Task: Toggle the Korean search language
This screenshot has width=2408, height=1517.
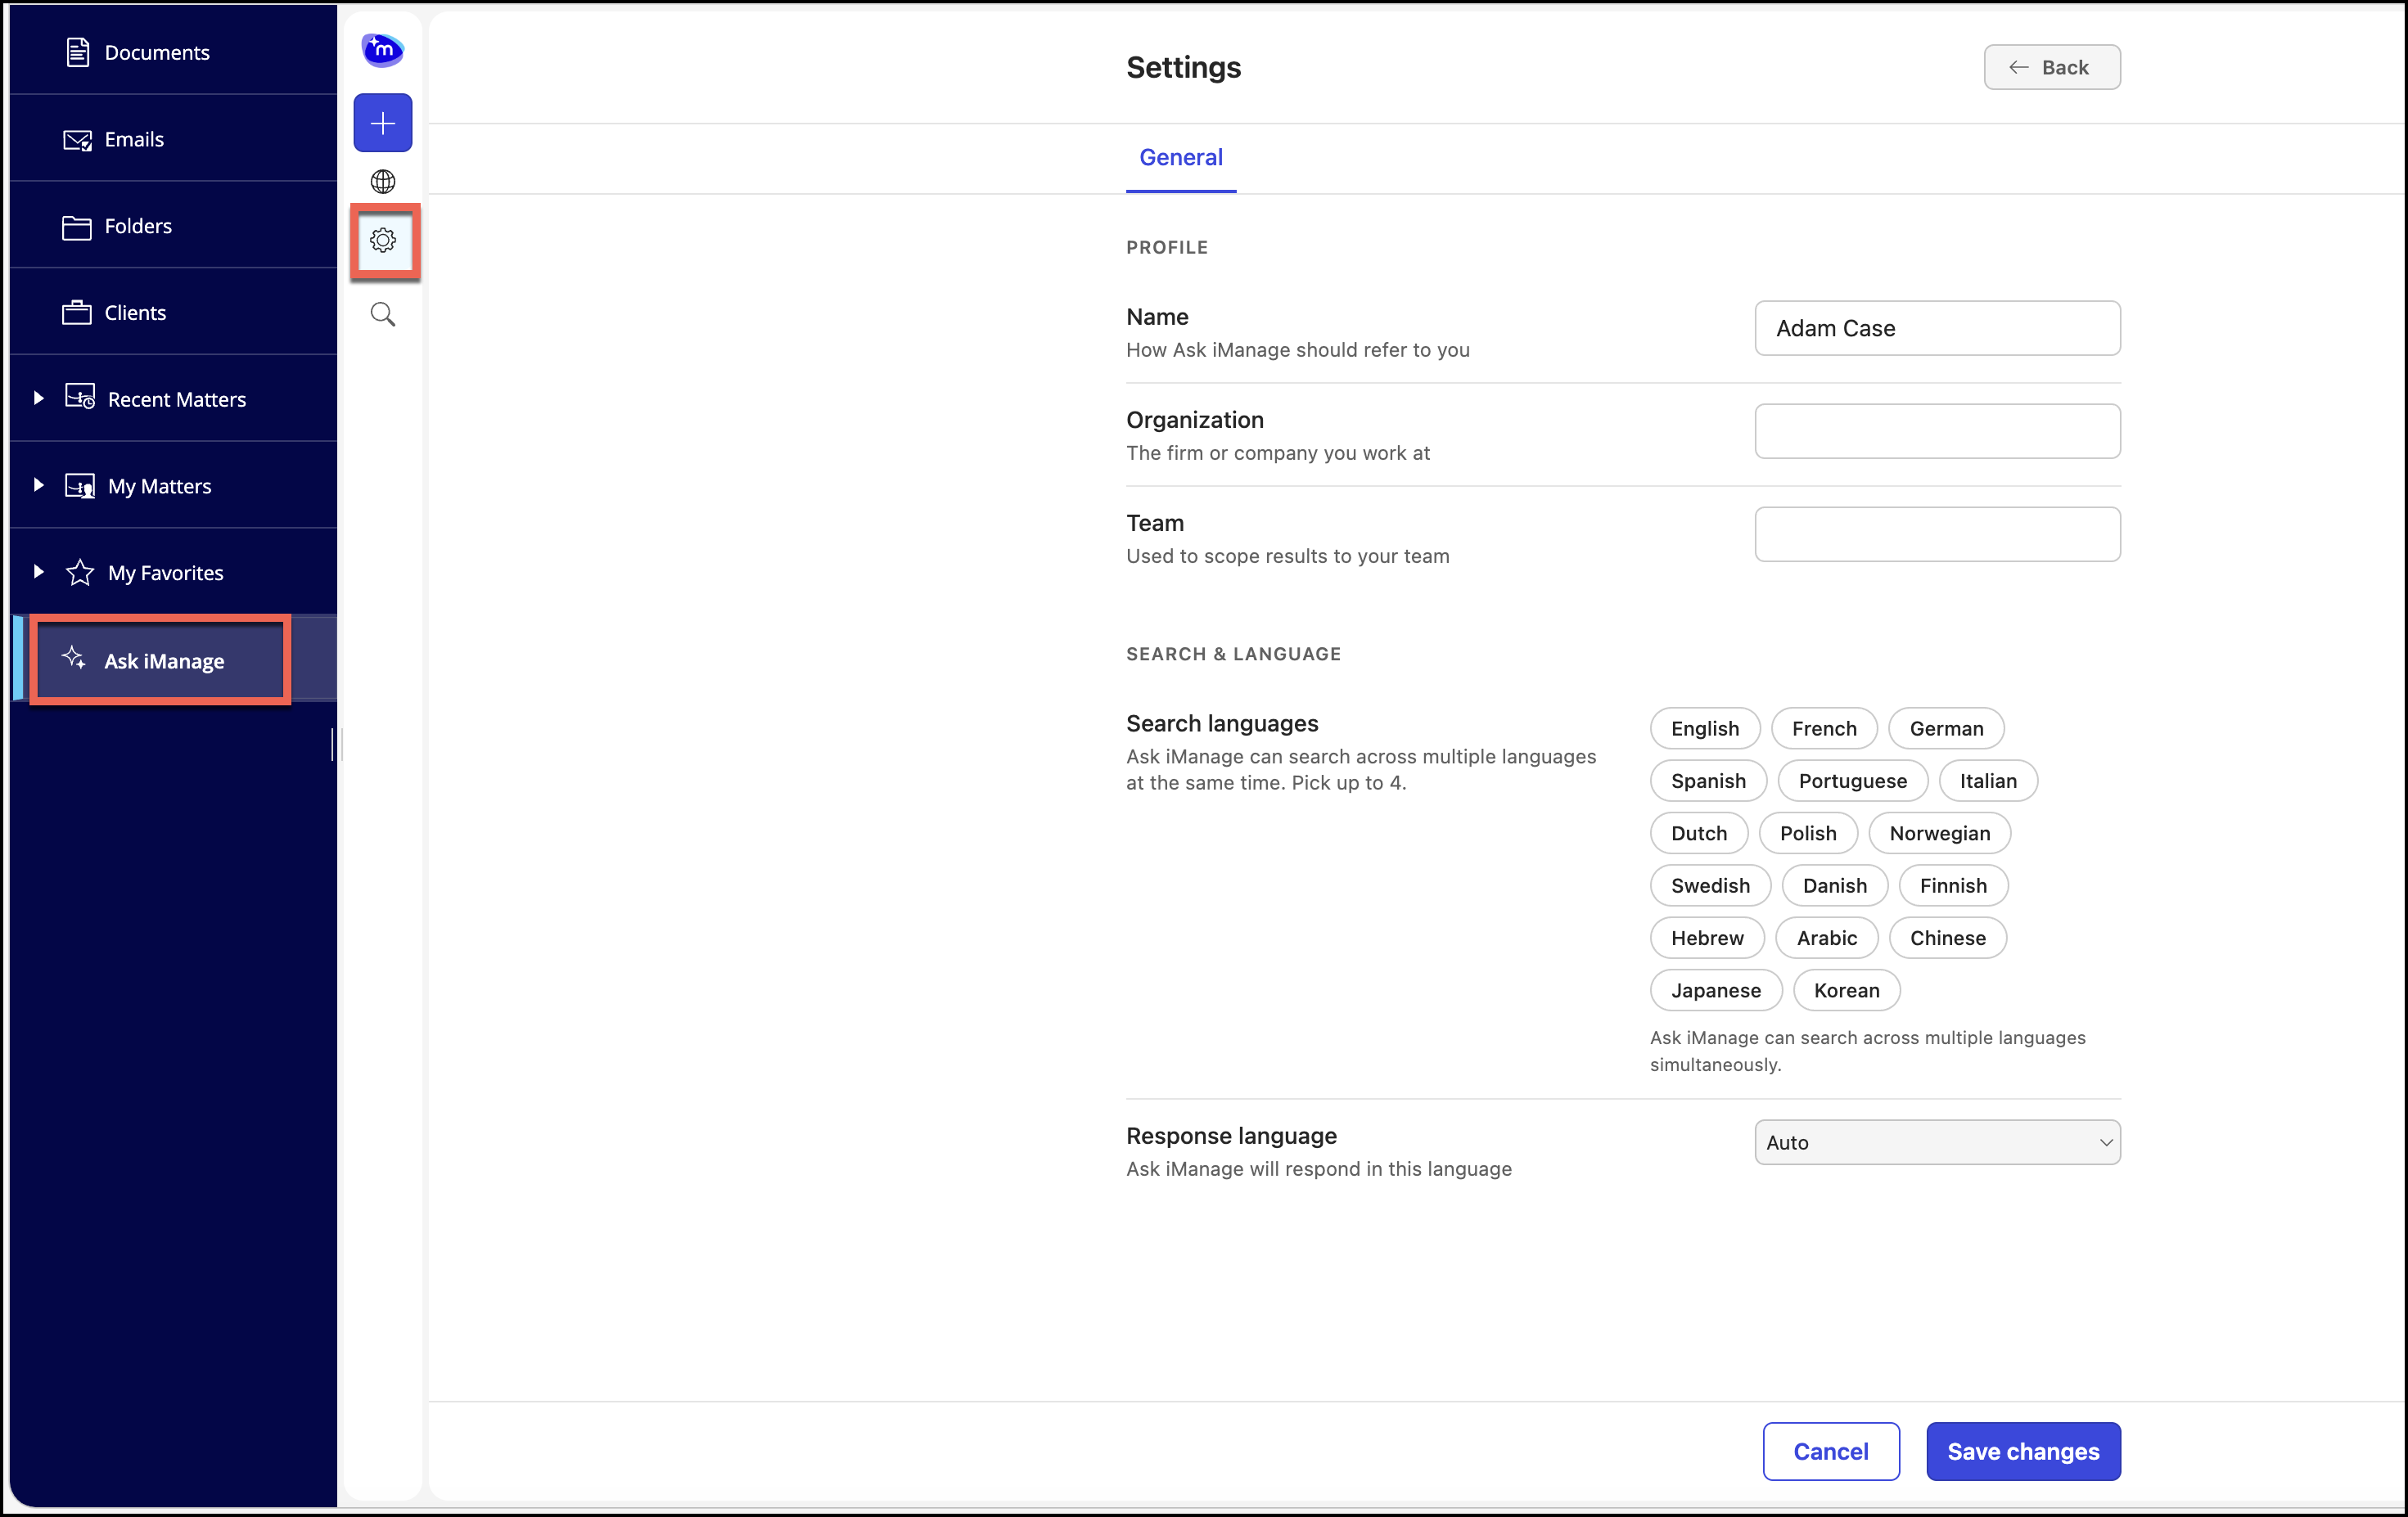Action: 1846,990
